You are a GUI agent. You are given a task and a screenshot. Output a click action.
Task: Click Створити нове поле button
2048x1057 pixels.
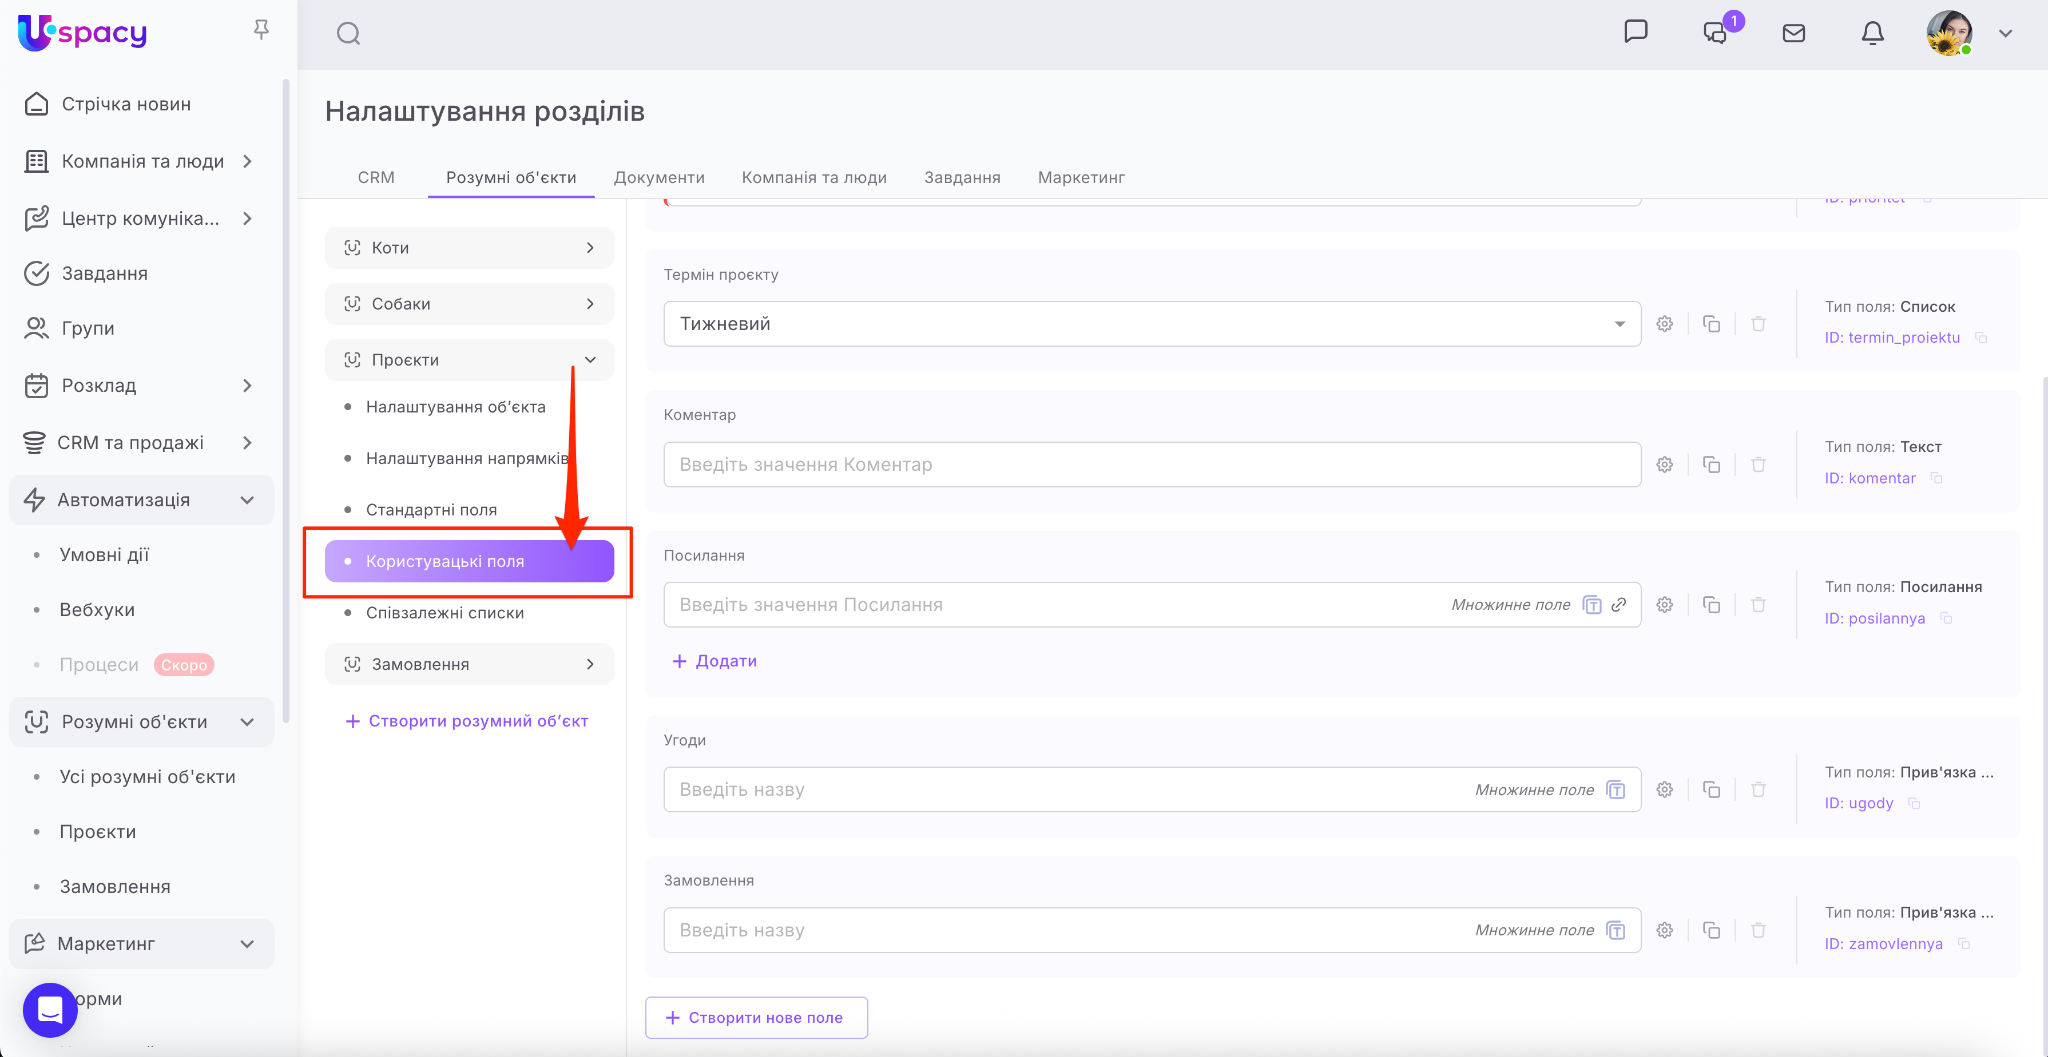pyautogui.click(x=756, y=1017)
